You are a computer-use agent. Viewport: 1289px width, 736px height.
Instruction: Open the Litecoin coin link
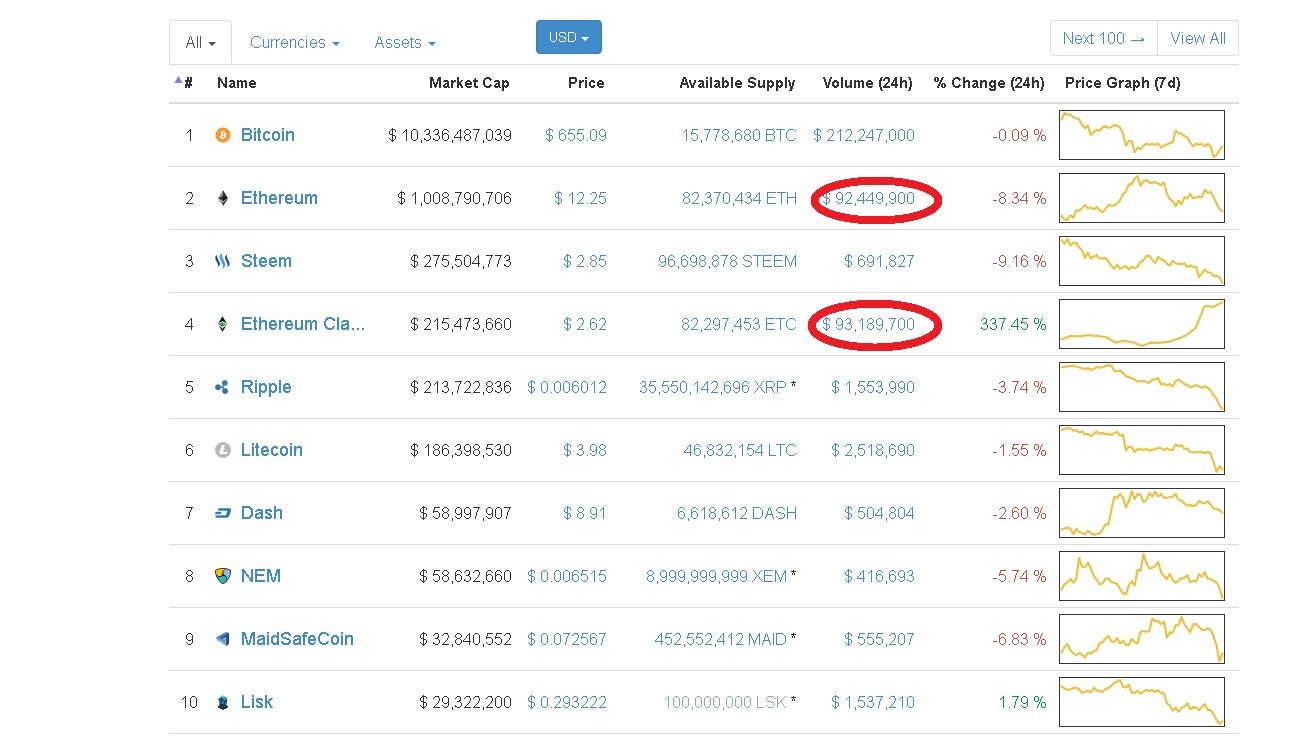[x=272, y=450]
